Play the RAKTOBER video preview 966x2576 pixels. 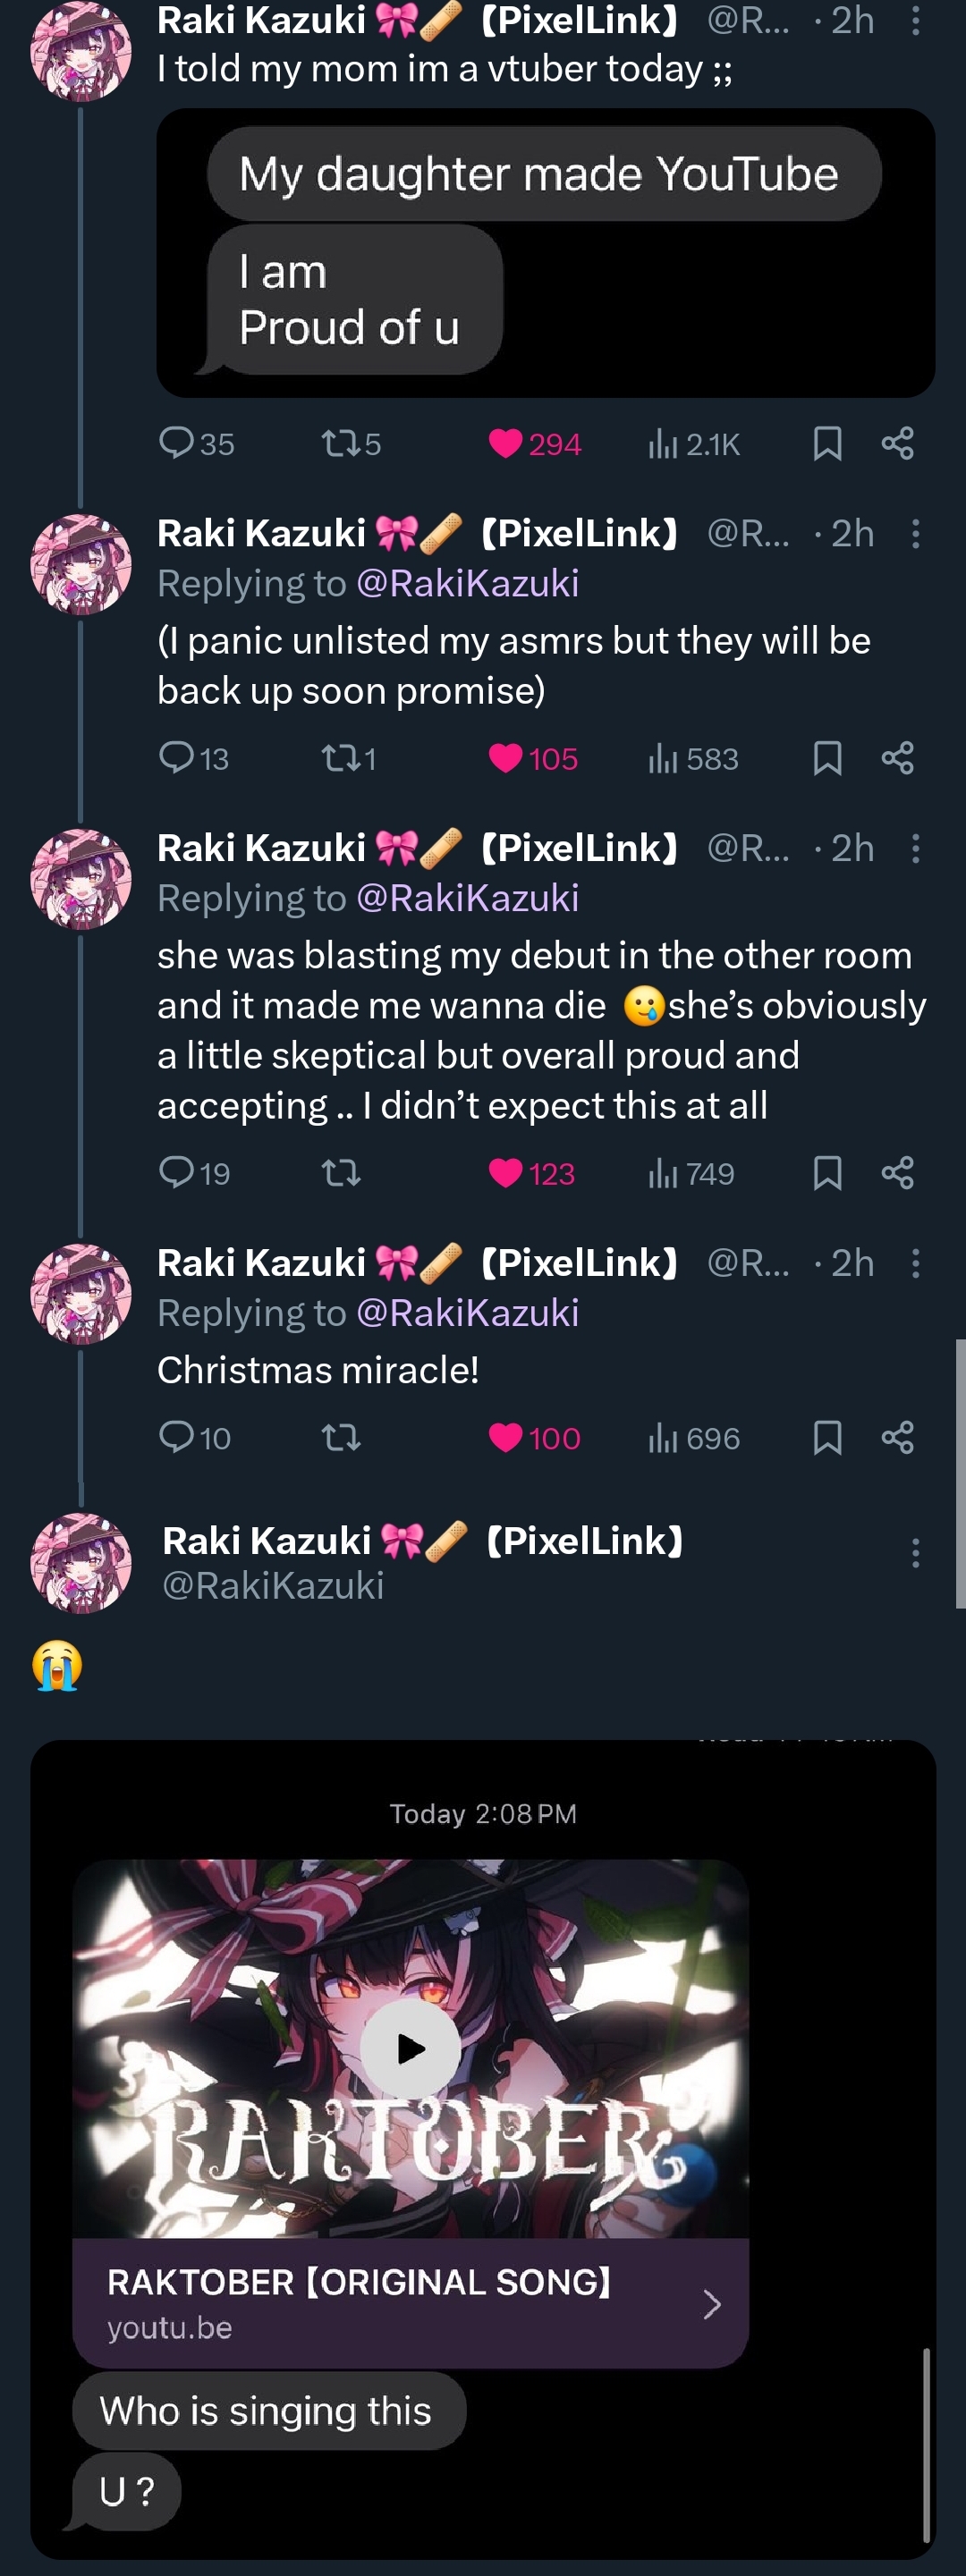tap(410, 2048)
